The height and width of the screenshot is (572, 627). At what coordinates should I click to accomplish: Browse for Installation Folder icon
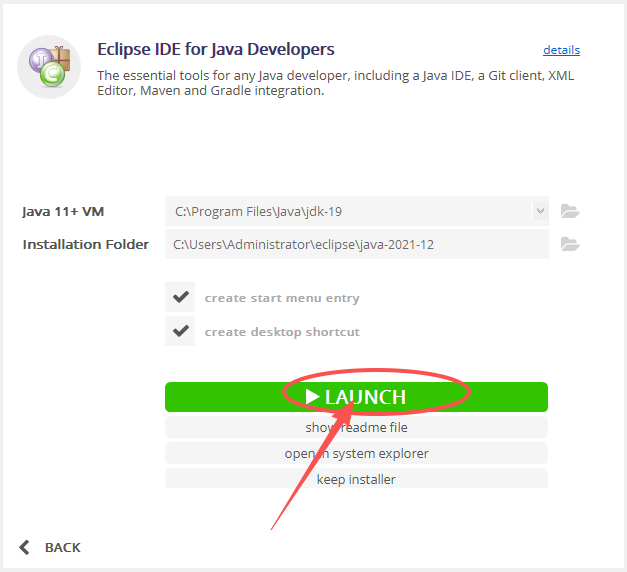click(x=570, y=244)
